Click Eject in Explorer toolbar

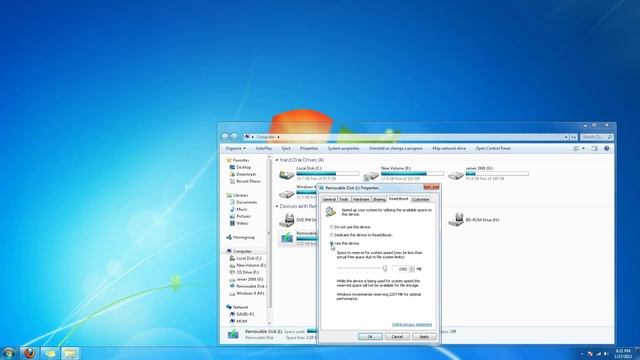pyautogui.click(x=286, y=149)
